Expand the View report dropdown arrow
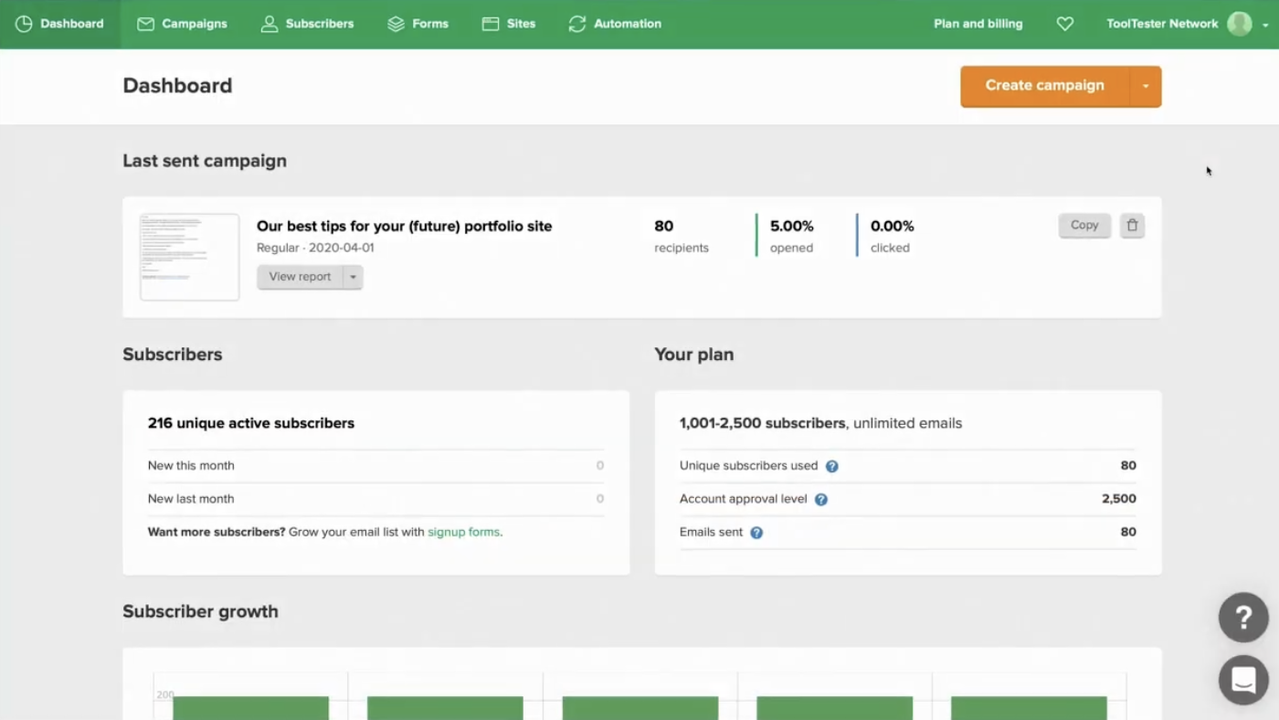Screen dimensions: 1279x720 click(x=353, y=277)
